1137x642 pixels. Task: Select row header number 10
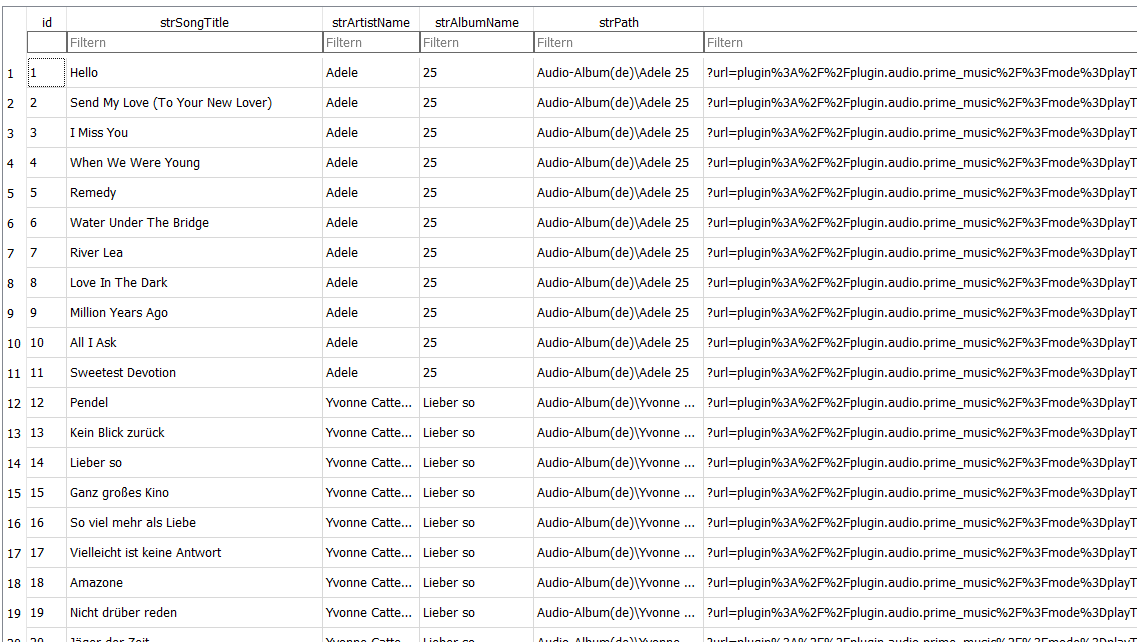14,343
